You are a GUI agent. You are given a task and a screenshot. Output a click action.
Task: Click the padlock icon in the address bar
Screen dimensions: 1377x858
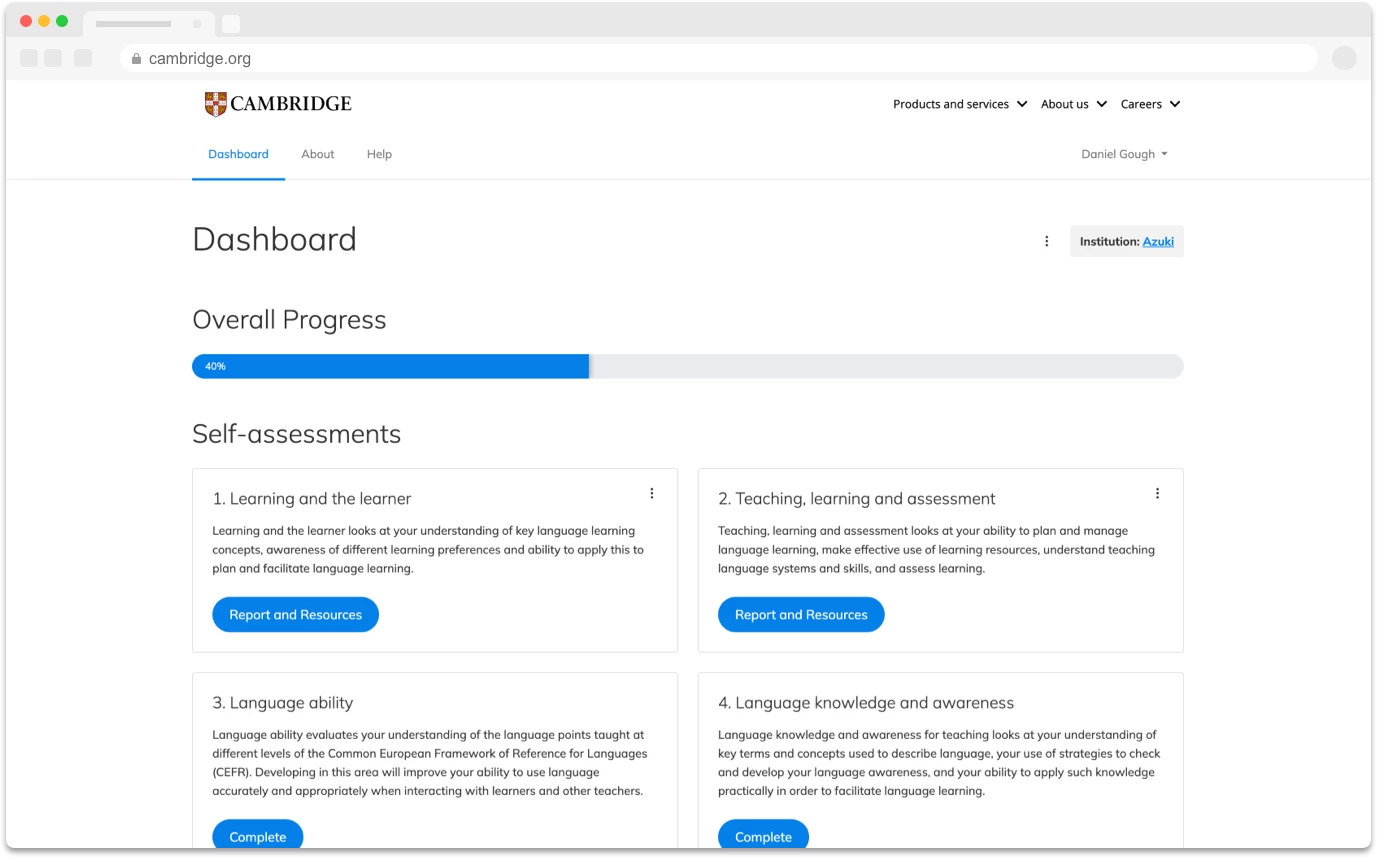click(135, 58)
